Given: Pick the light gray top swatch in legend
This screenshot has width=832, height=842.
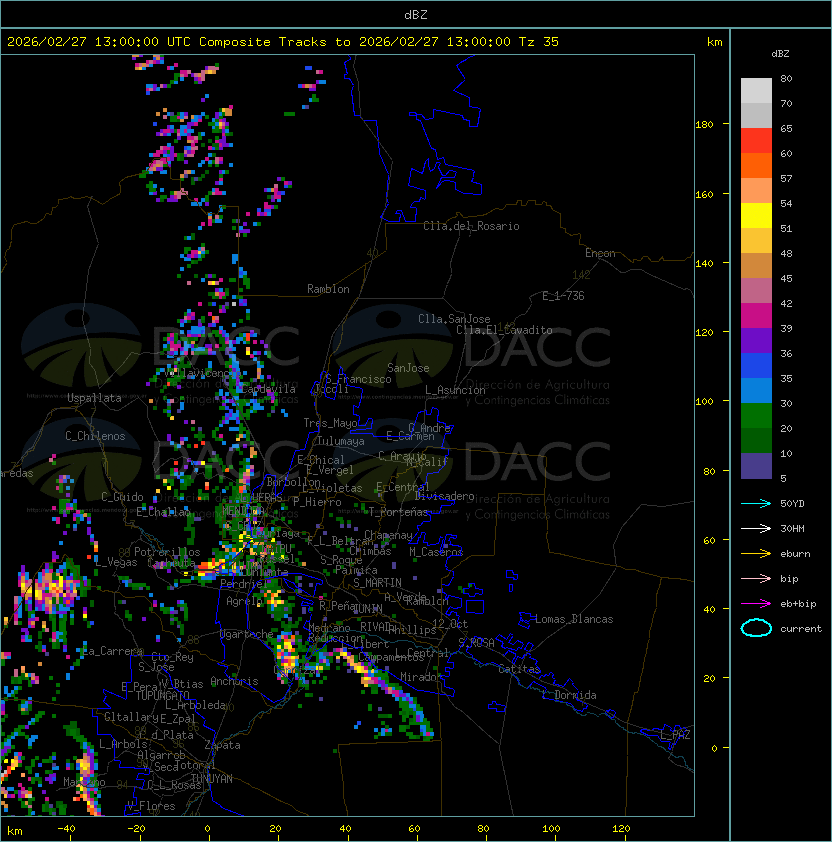Looking at the screenshot, I should 756,90.
